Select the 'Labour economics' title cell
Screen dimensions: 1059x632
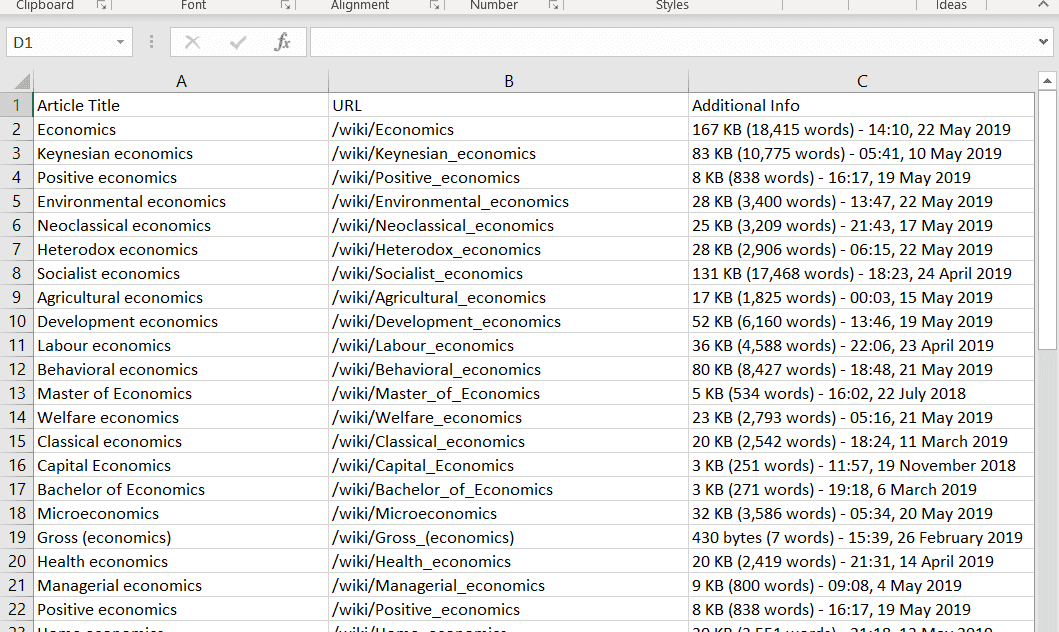tap(181, 346)
